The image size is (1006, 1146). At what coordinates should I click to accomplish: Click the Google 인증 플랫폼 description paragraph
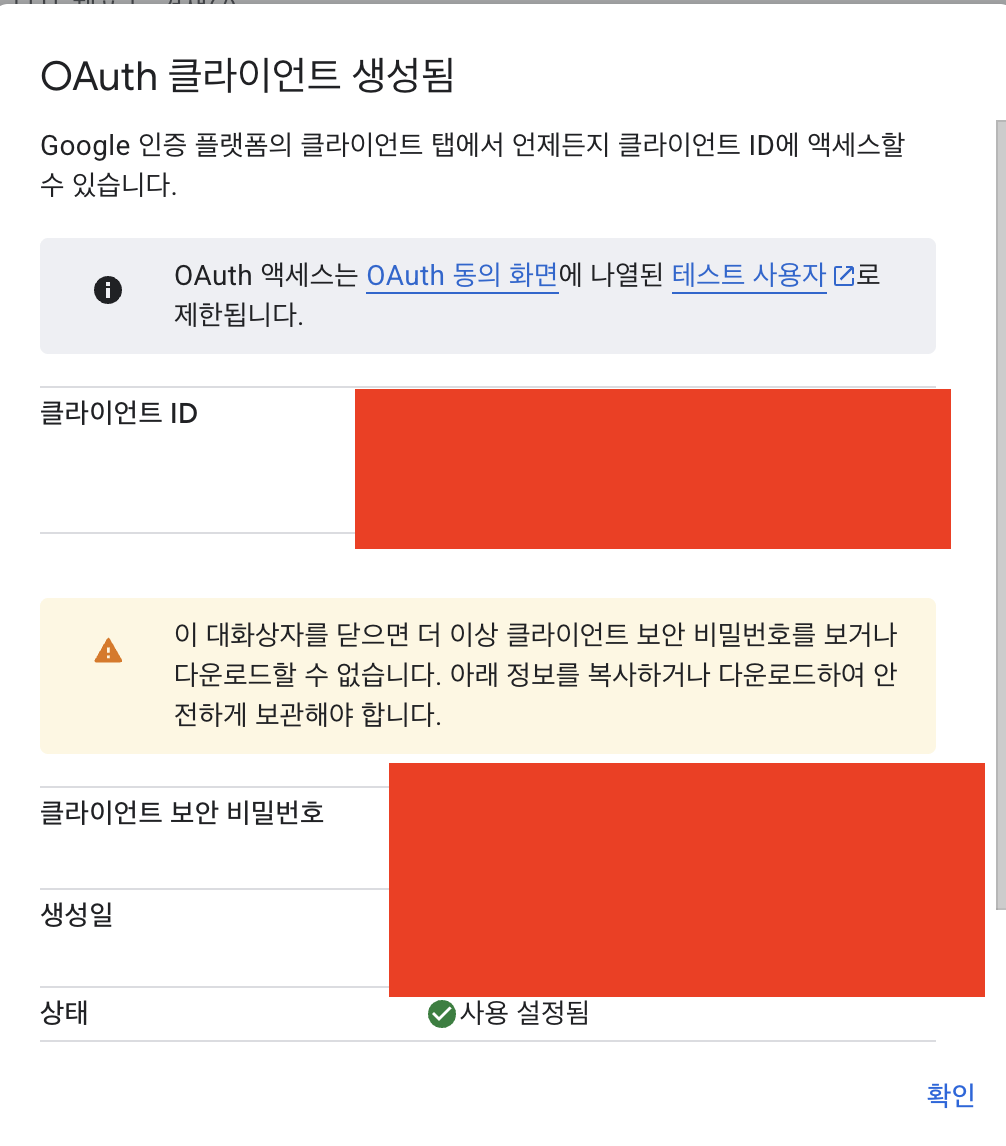click(472, 165)
